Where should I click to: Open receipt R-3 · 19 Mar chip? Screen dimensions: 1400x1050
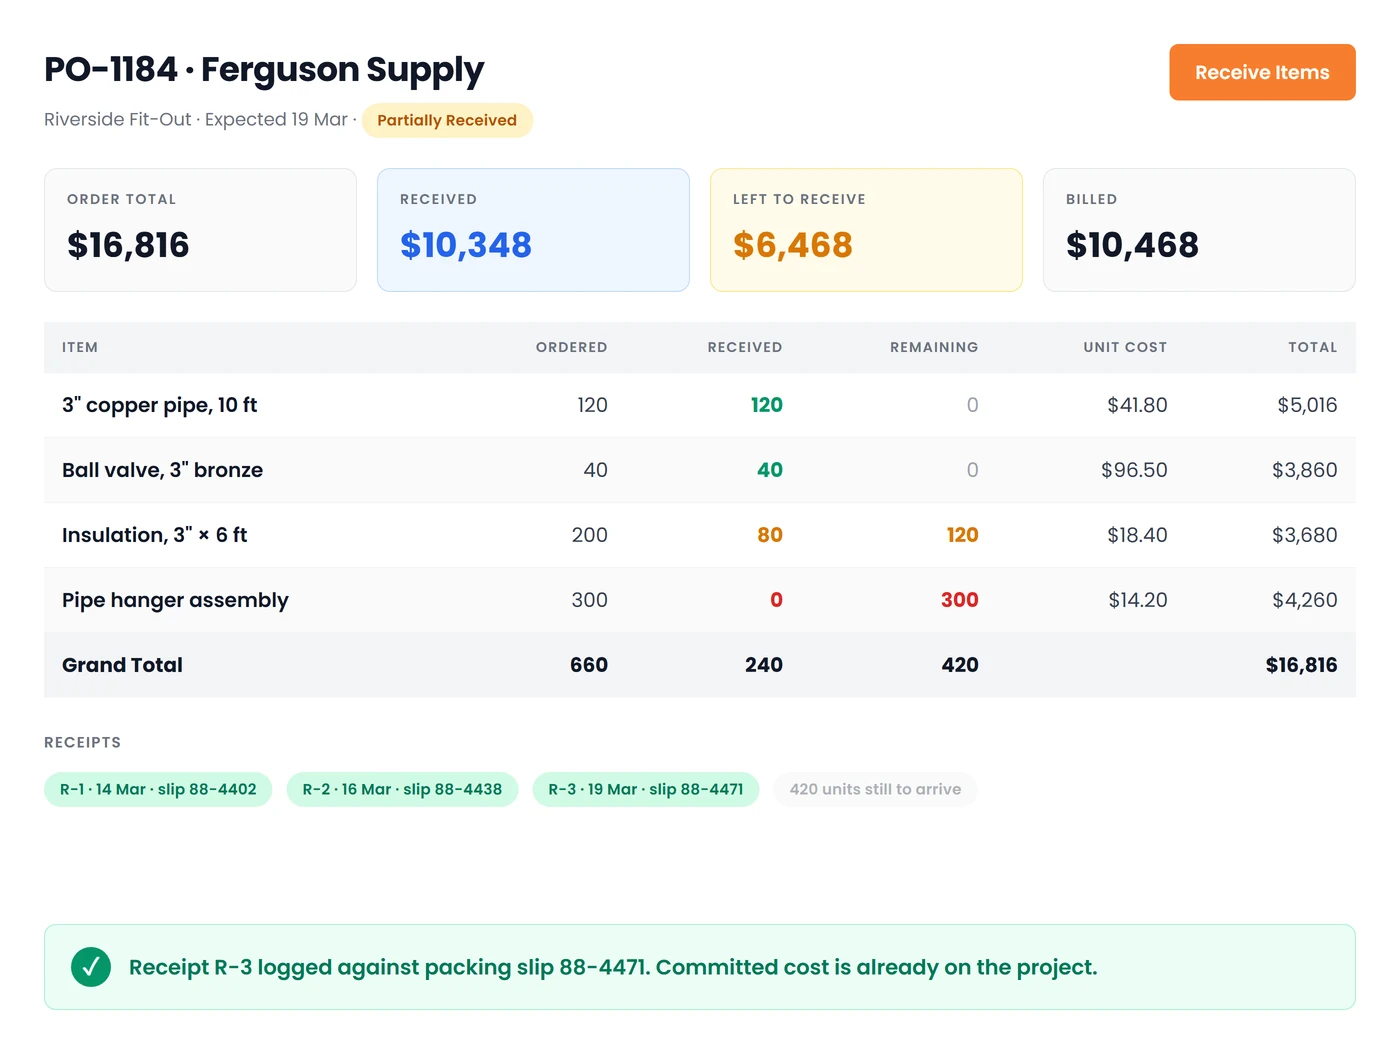pyautogui.click(x=646, y=789)
